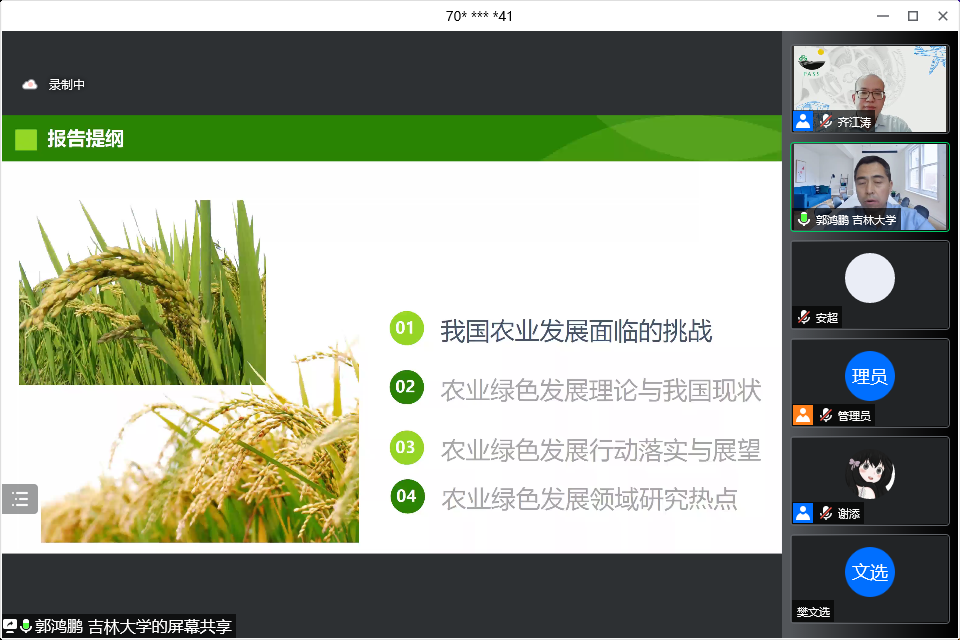The height and width of the screenshot is (640, 960).
Task: Select agenda item 我国农业发展面临的挑战
Action: (576, 331)
